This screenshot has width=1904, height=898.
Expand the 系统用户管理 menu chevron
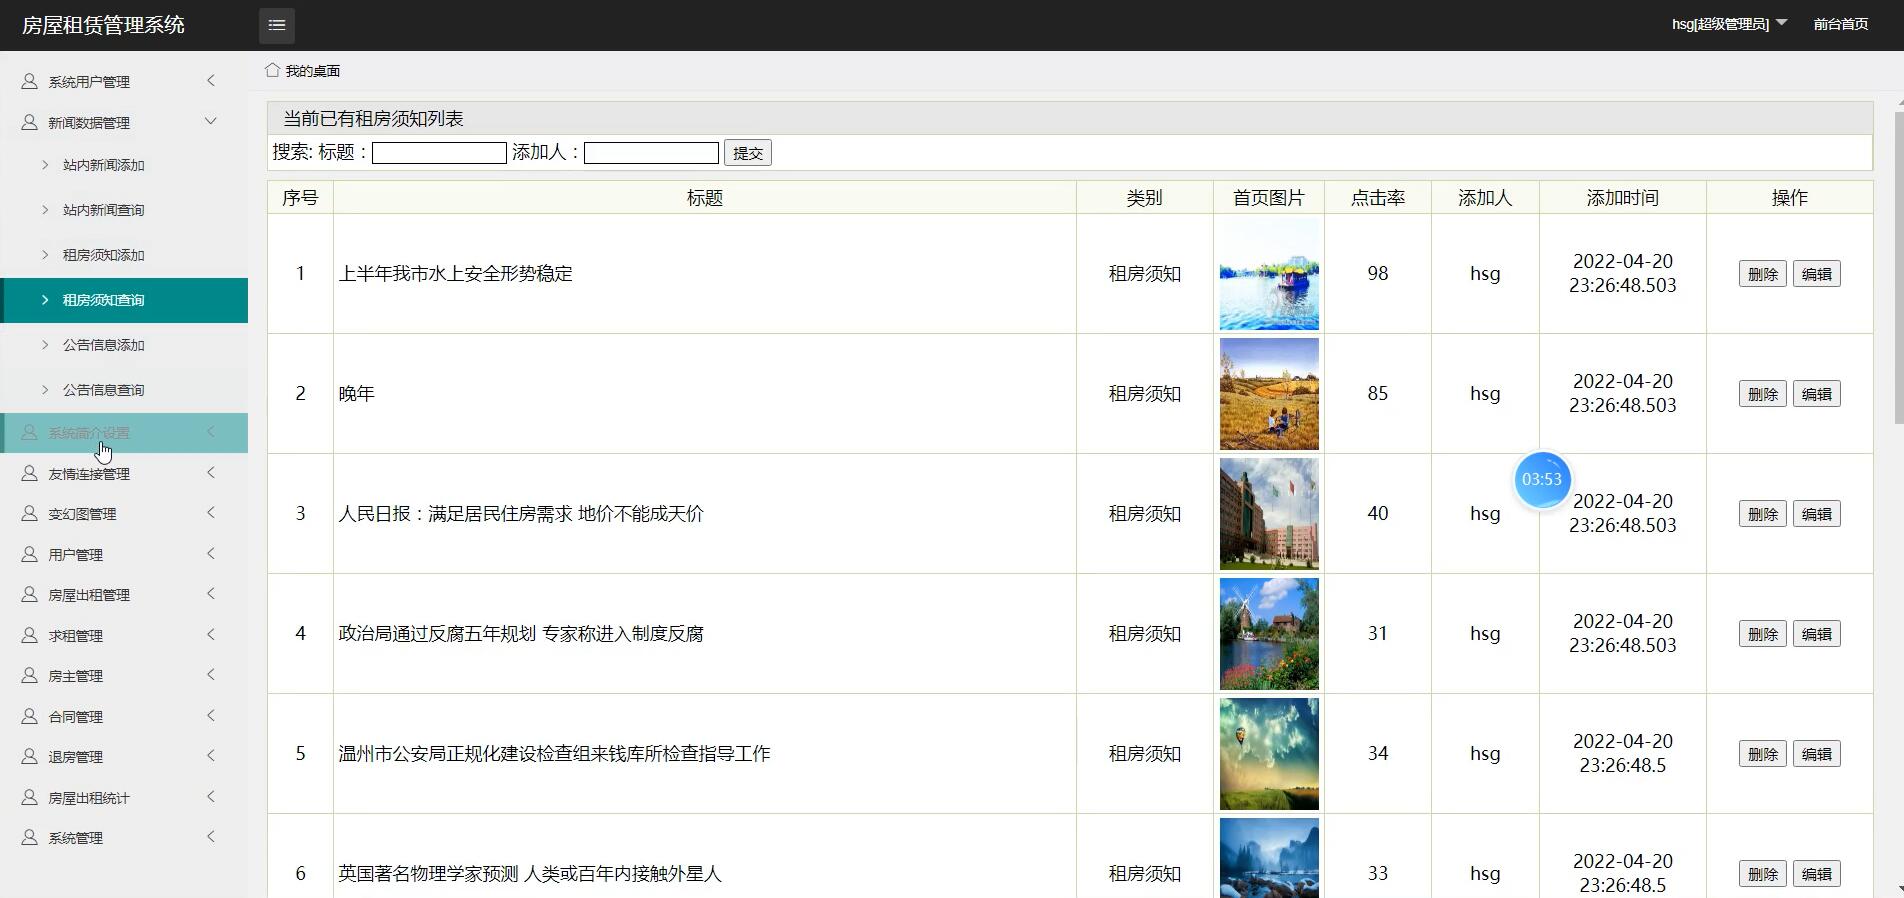[x=211, y=80]
